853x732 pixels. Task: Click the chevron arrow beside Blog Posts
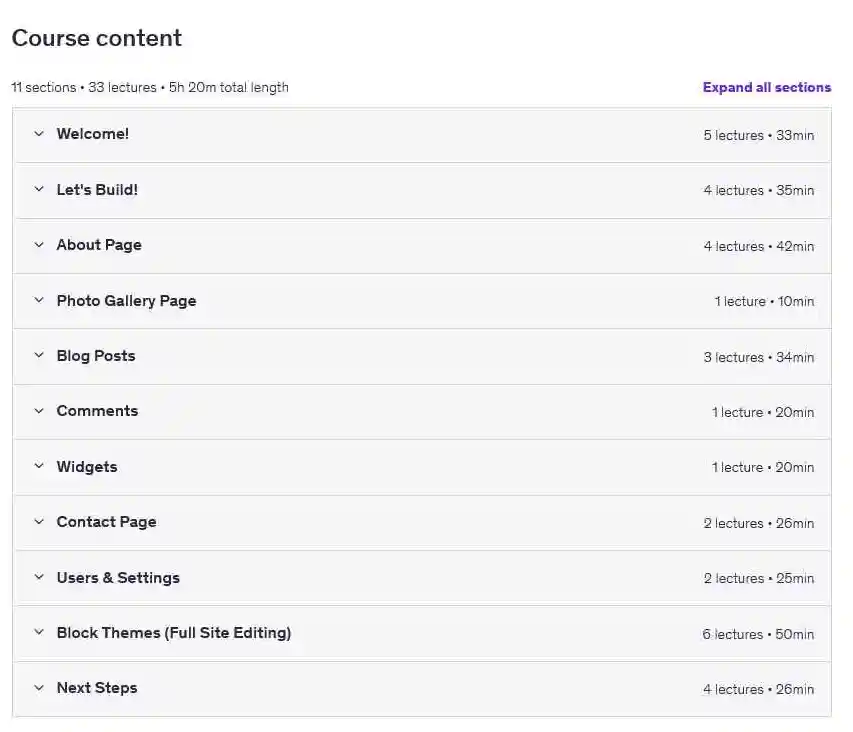point(39,355)
